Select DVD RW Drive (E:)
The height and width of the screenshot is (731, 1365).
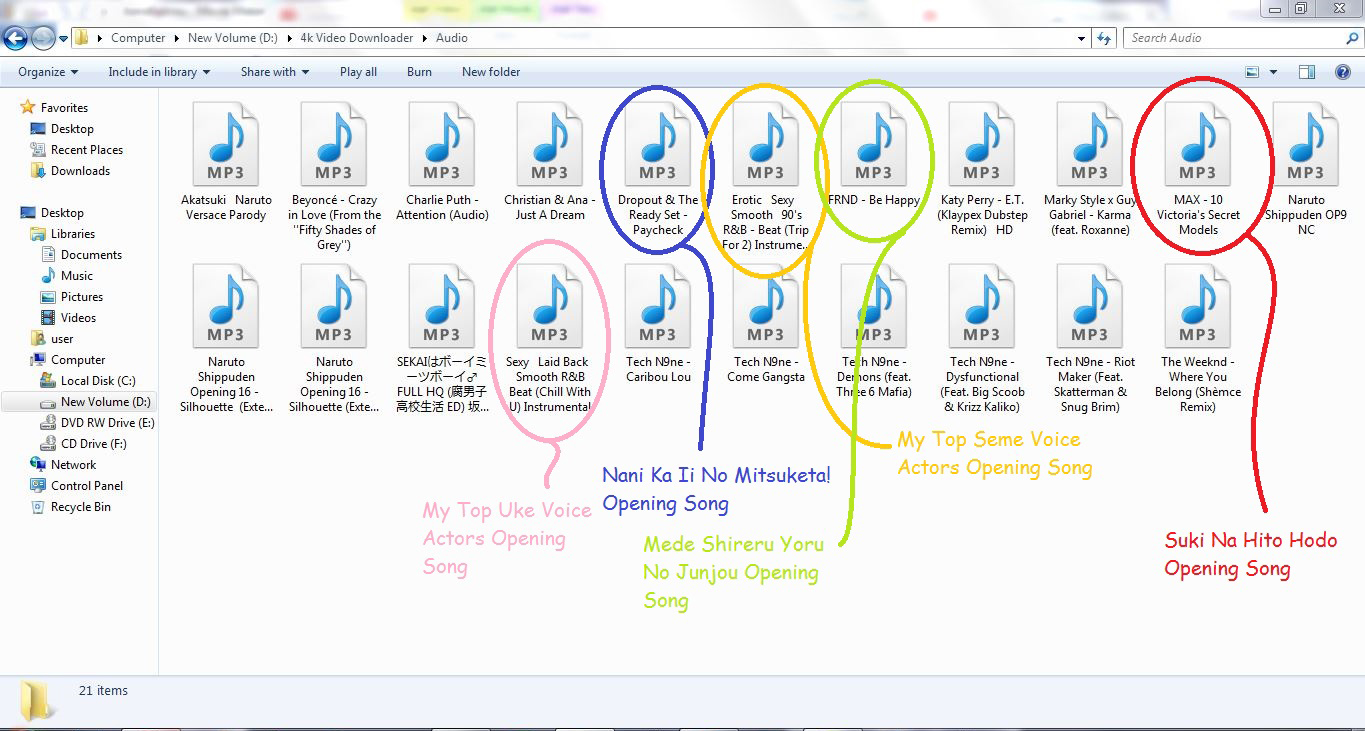pos(108,423)
